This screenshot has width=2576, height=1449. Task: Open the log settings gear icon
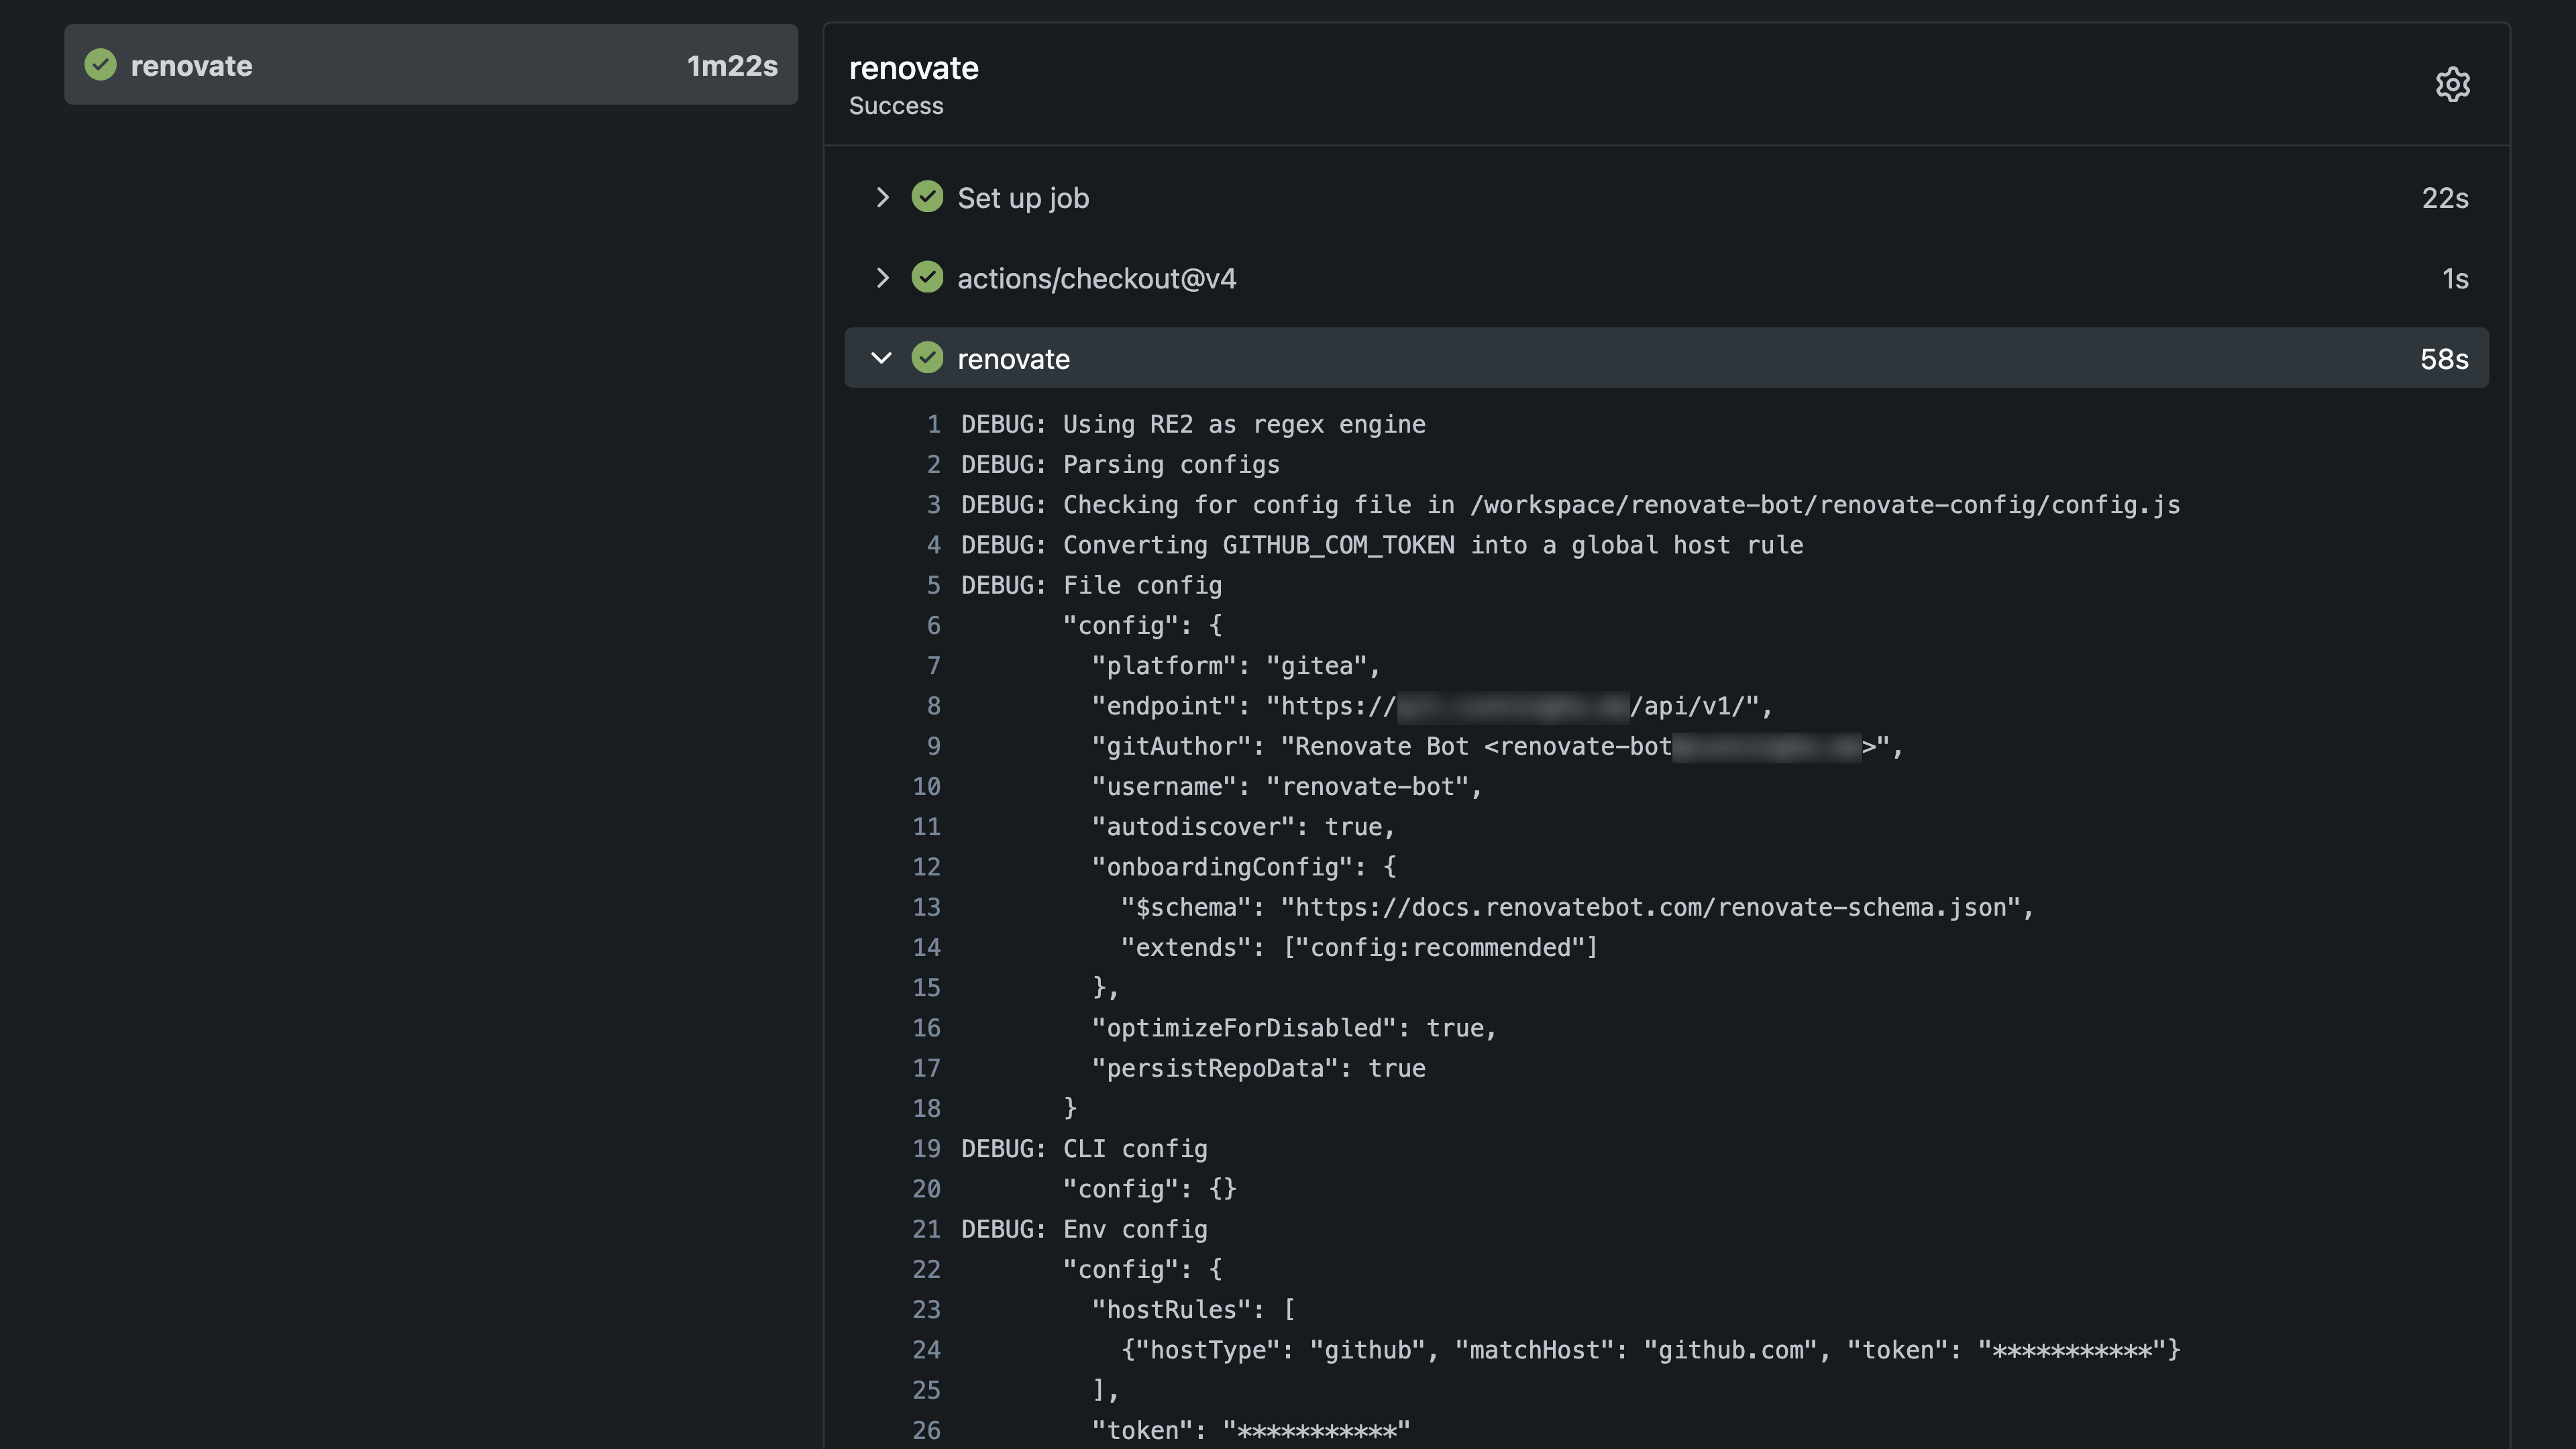[2452, 85]
